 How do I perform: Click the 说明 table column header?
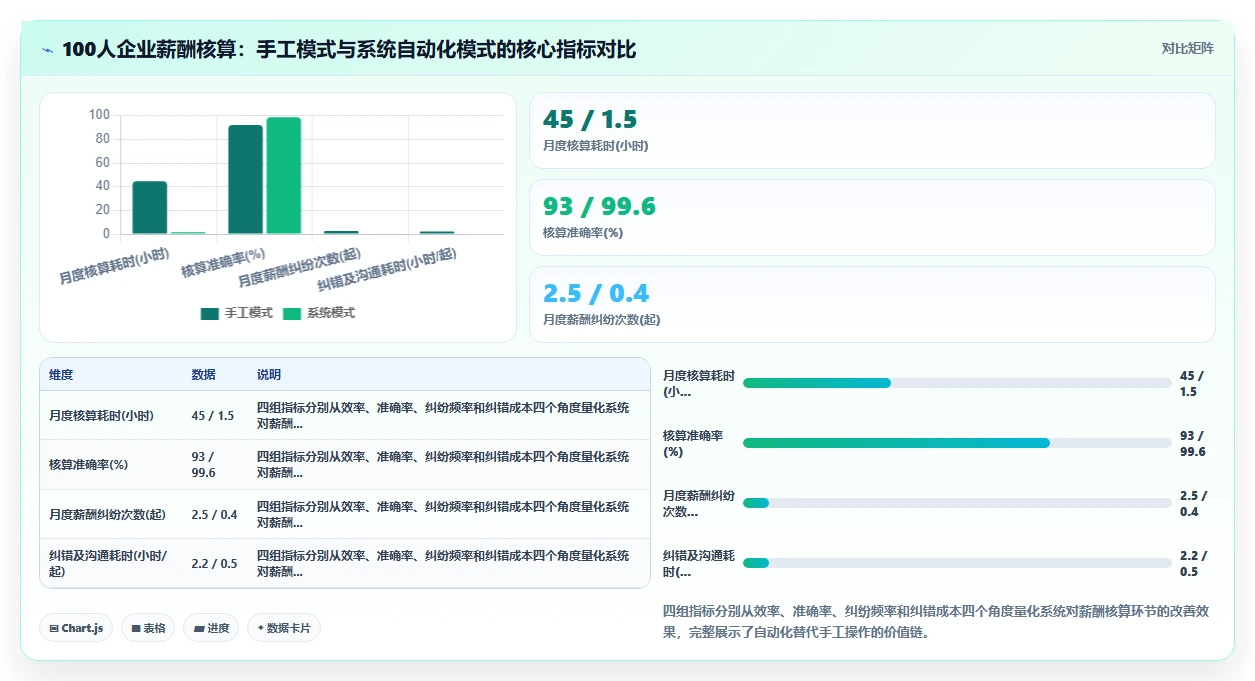click(269, 375)
